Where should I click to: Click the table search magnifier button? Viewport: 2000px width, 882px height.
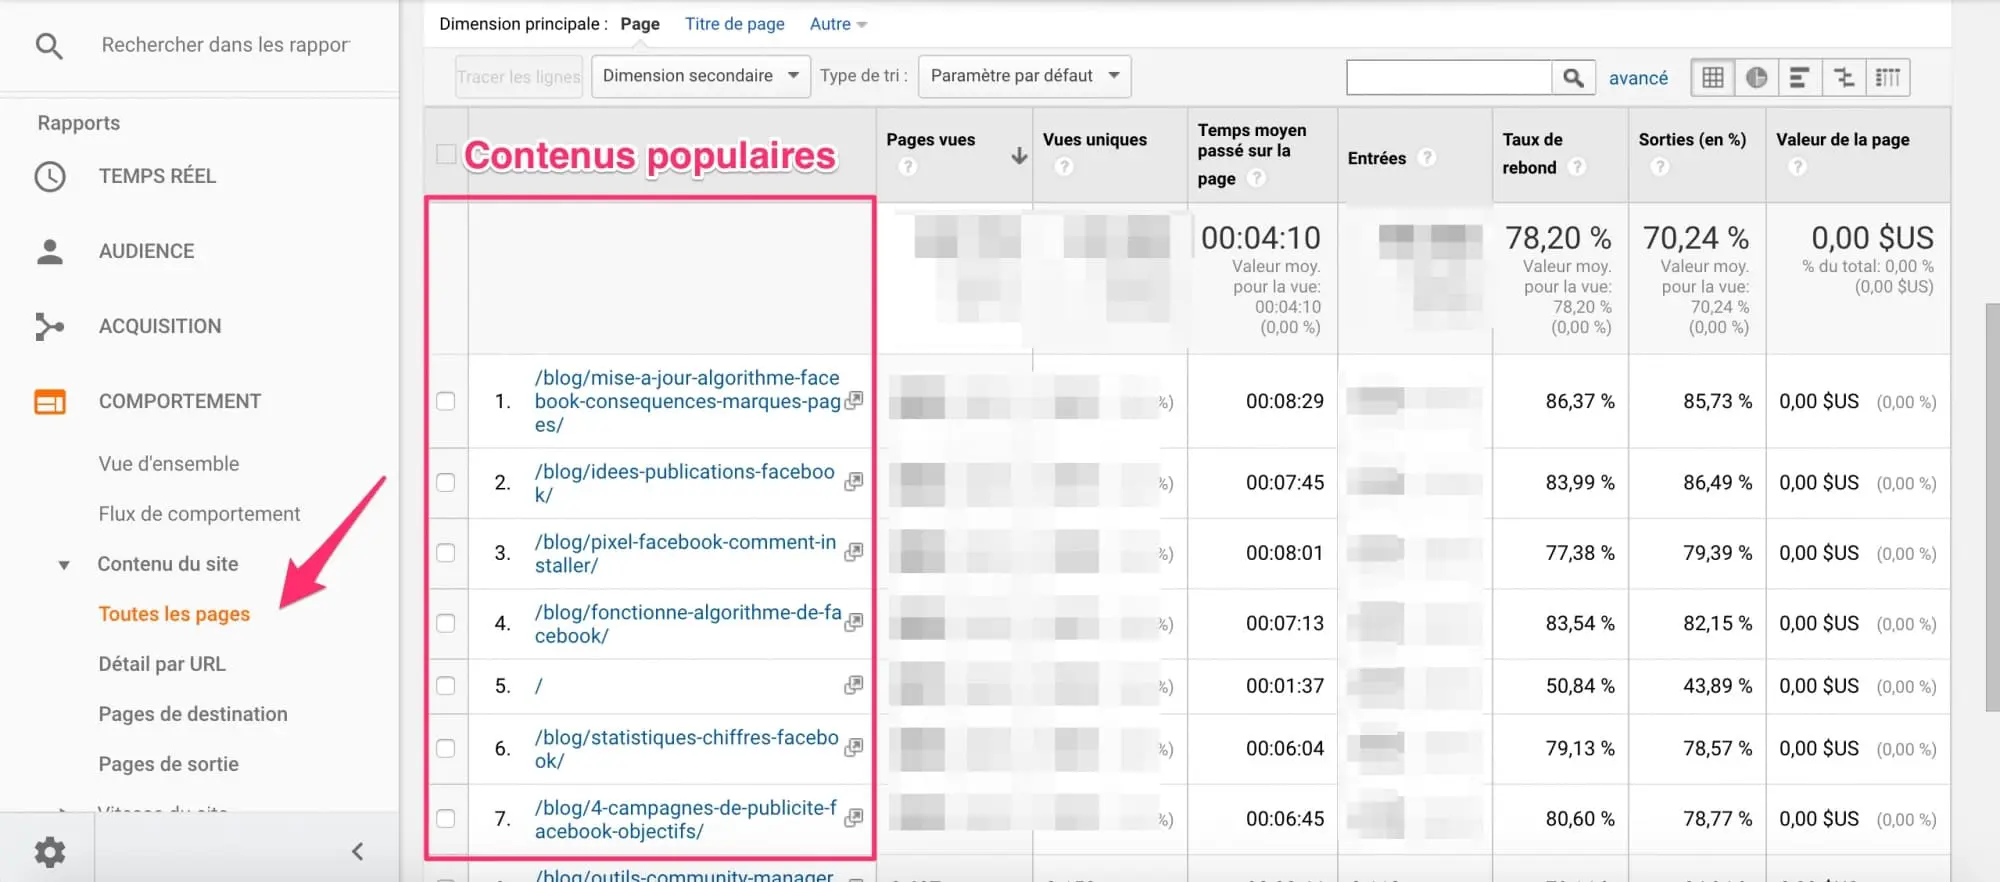1573,77
